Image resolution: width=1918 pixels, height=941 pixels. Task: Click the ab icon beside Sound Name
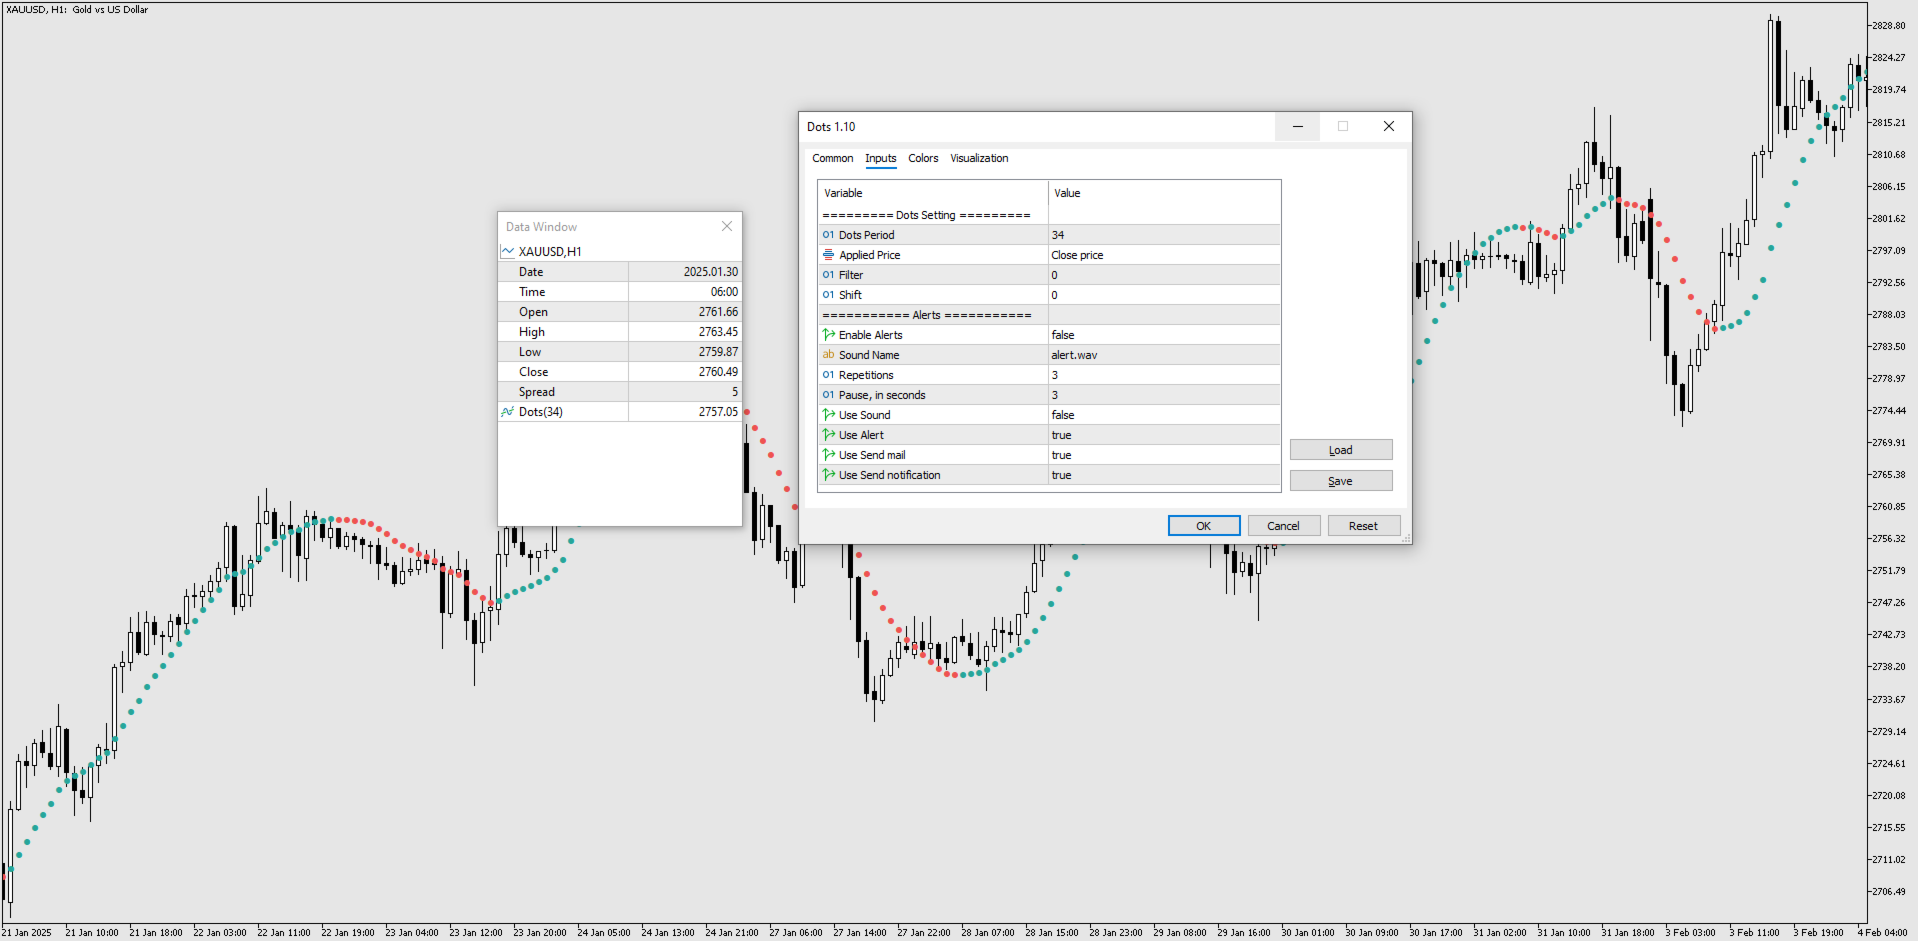pos(828,354)
